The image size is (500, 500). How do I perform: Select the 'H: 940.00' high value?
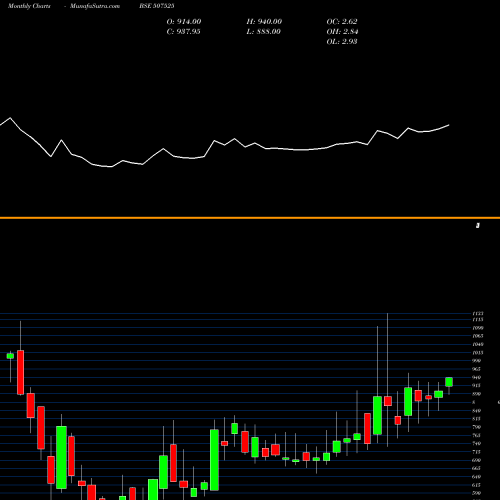[x=264, y=22]
